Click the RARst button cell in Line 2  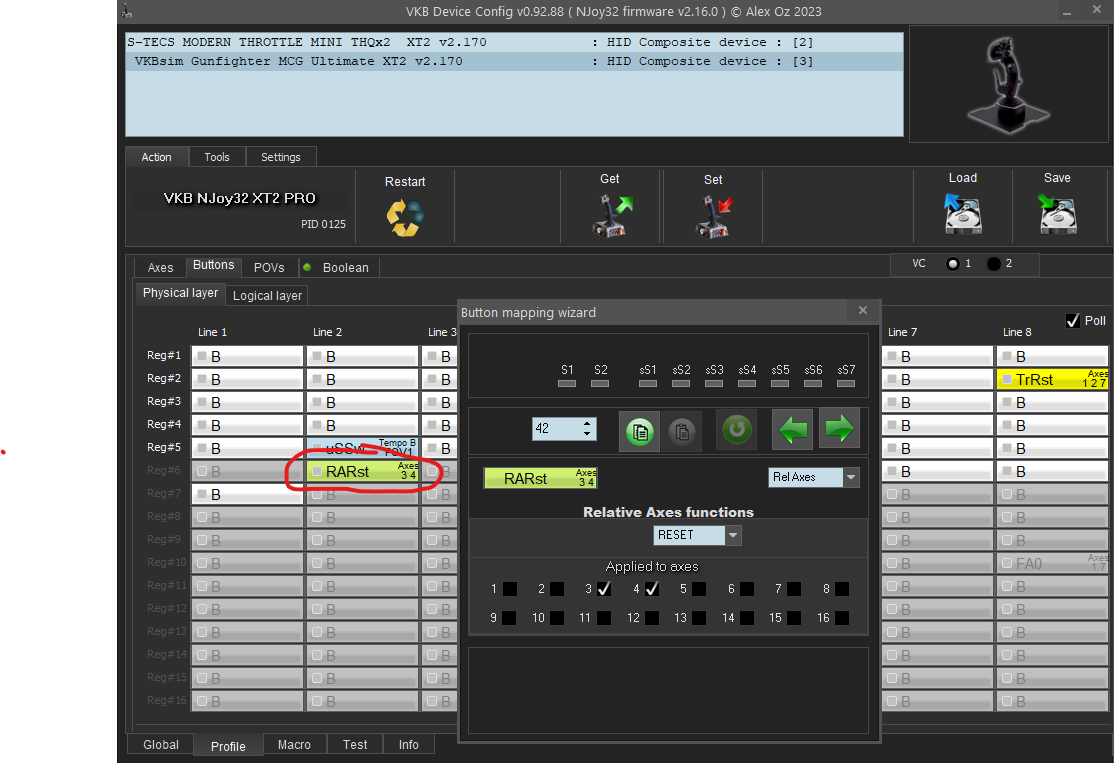click(362, 472)
